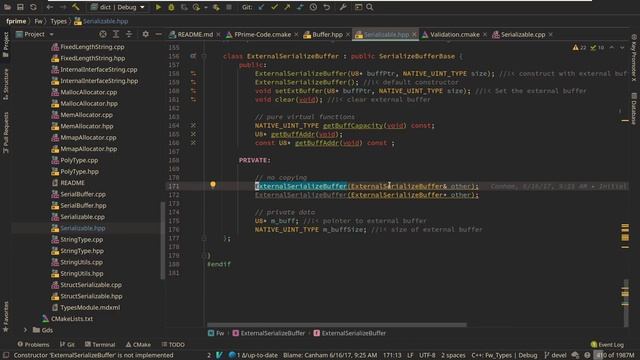Open the C++: Fw_Types | Debug context selector

[x=504, y=355]
